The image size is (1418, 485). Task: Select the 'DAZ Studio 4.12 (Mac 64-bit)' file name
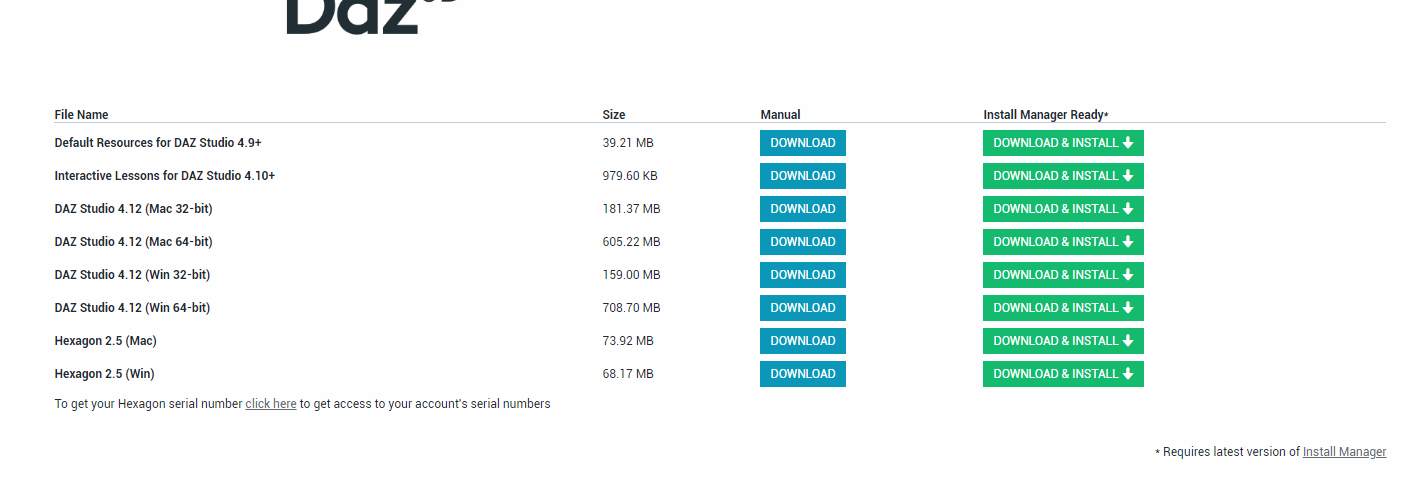[134, 242]
